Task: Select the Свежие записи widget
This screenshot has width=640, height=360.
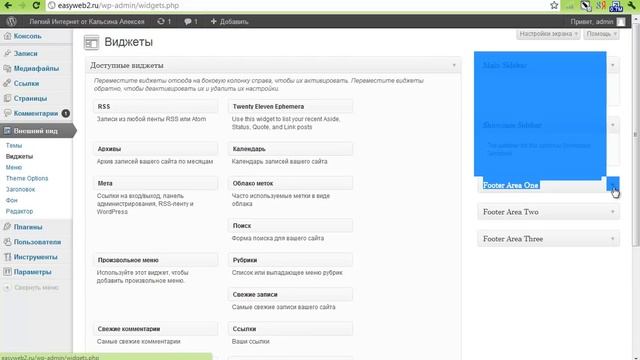Action: click(291, 294)
